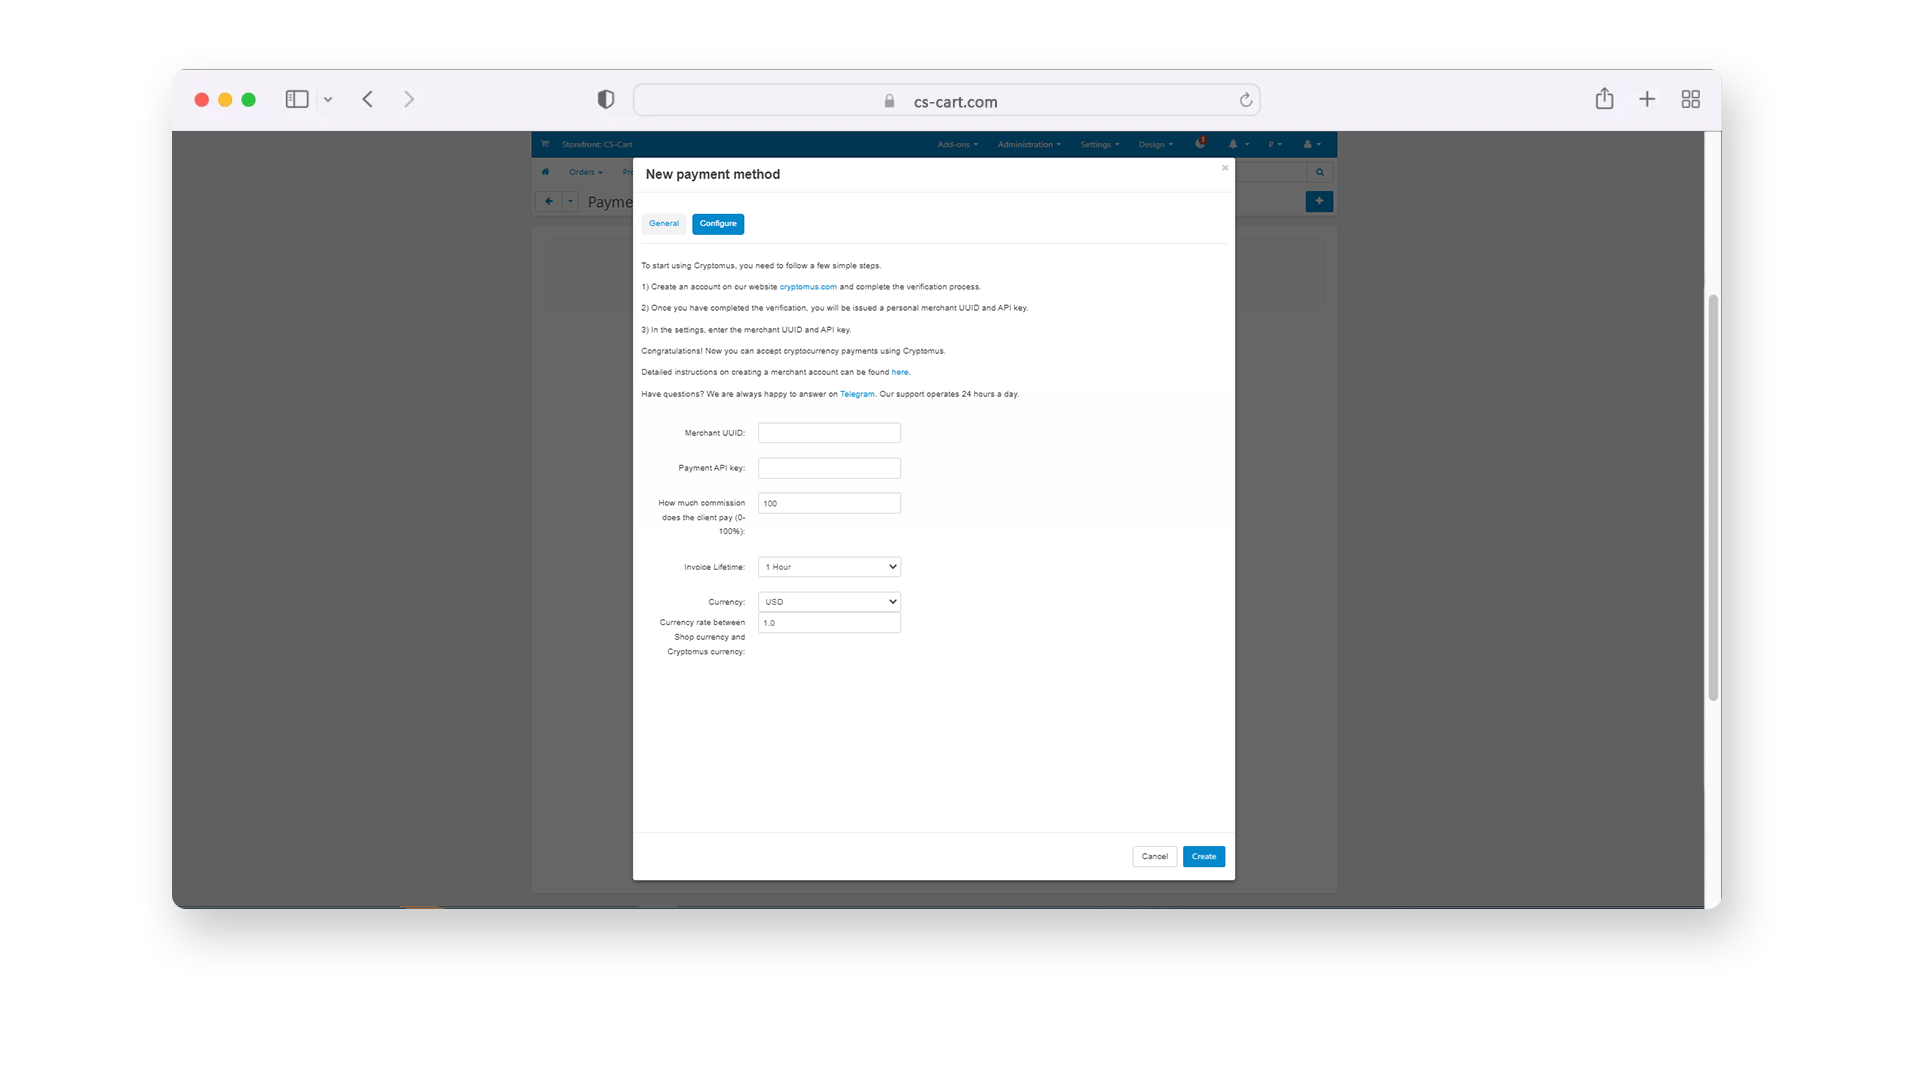Click the search magnifier icon
This screenshot has width=1920, height=1080.
tap(1319, 172)
